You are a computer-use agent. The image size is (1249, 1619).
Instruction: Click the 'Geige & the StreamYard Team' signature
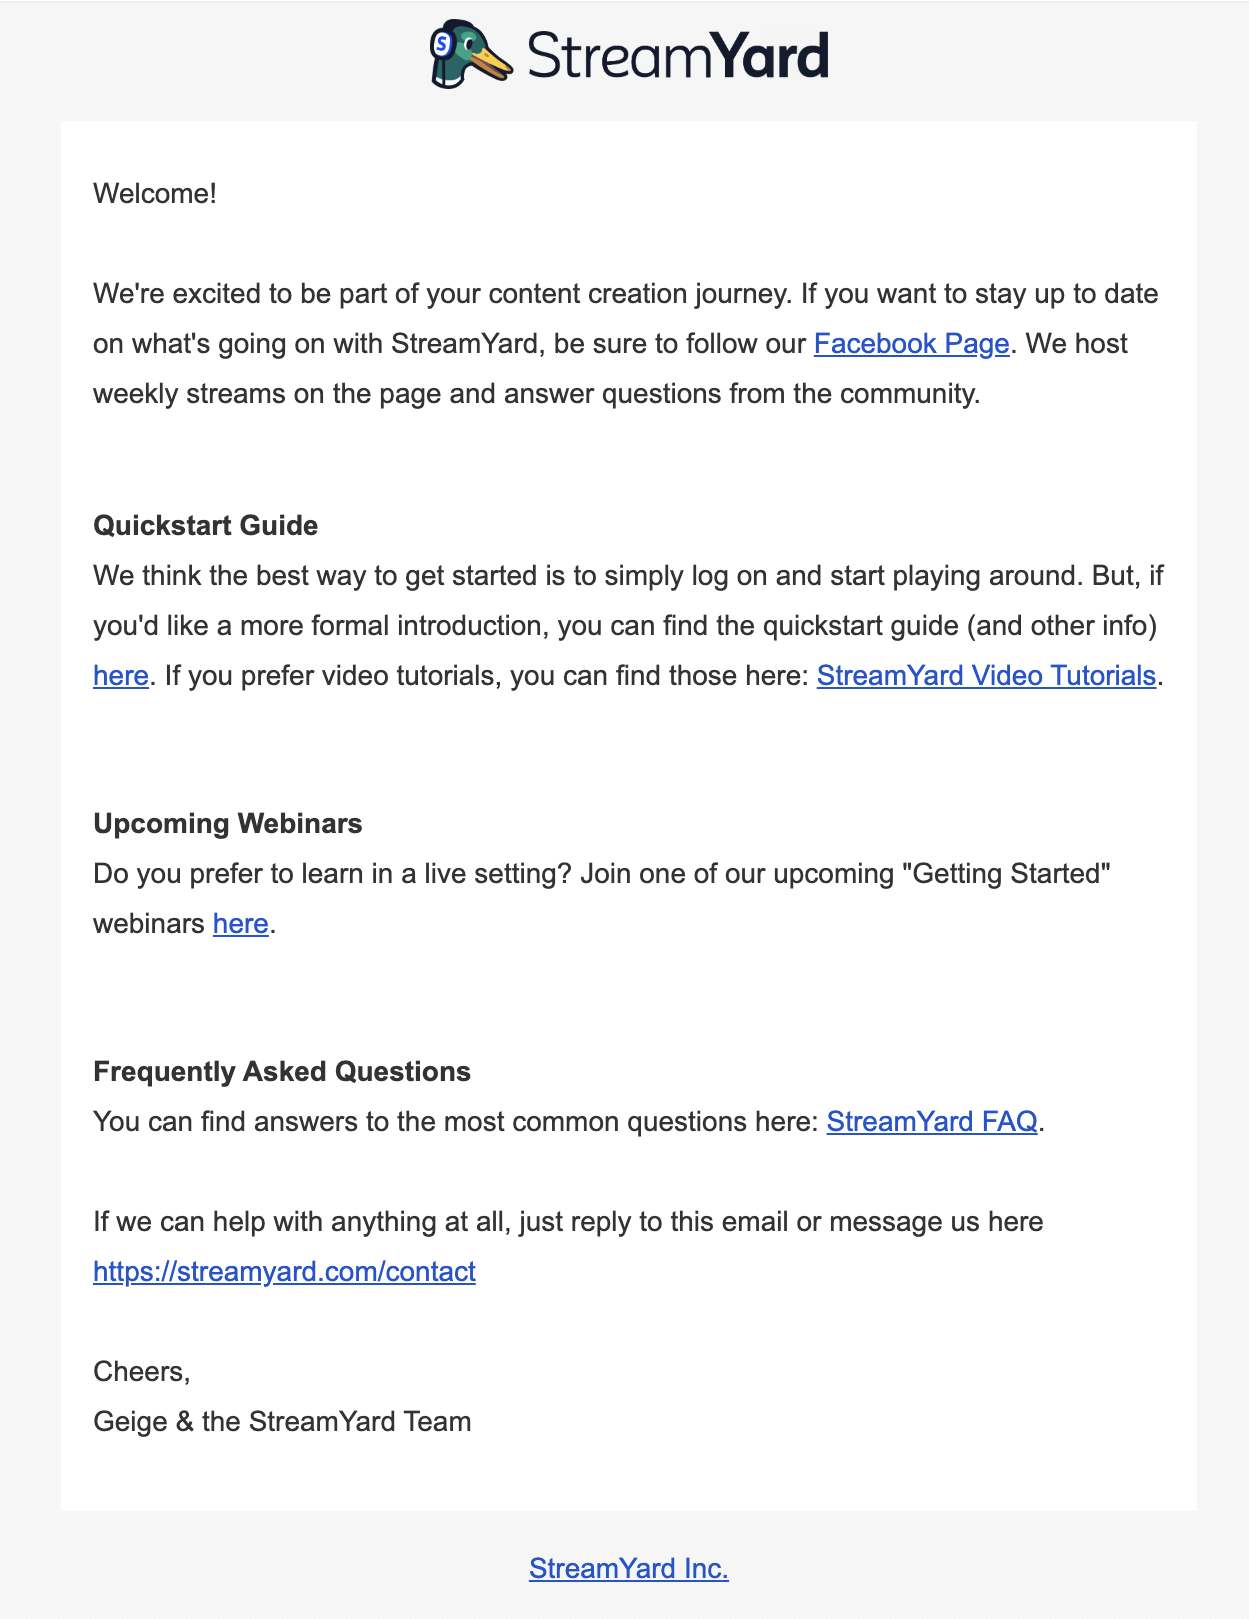[282, 1422]
